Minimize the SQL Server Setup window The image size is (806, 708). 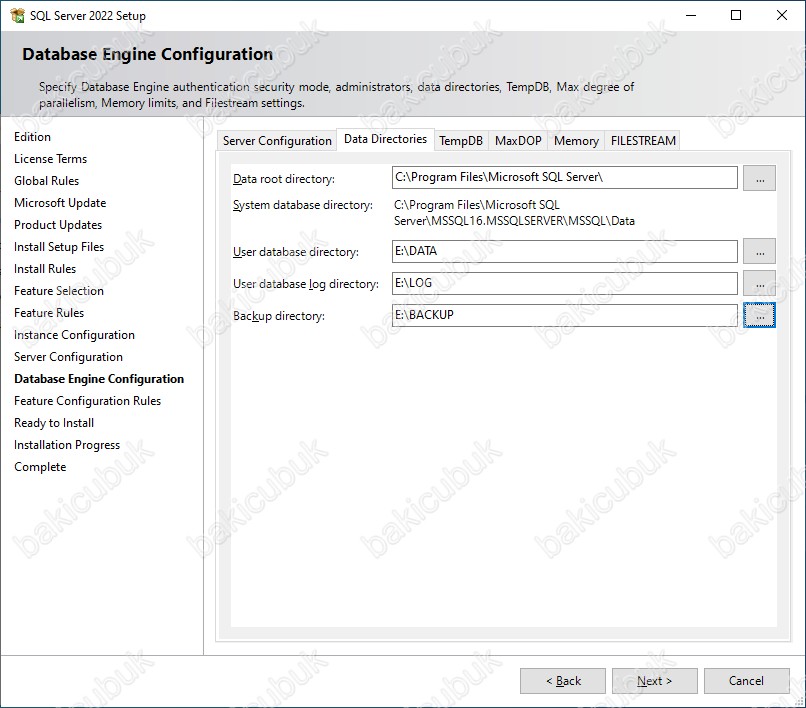tap(690, 15)
